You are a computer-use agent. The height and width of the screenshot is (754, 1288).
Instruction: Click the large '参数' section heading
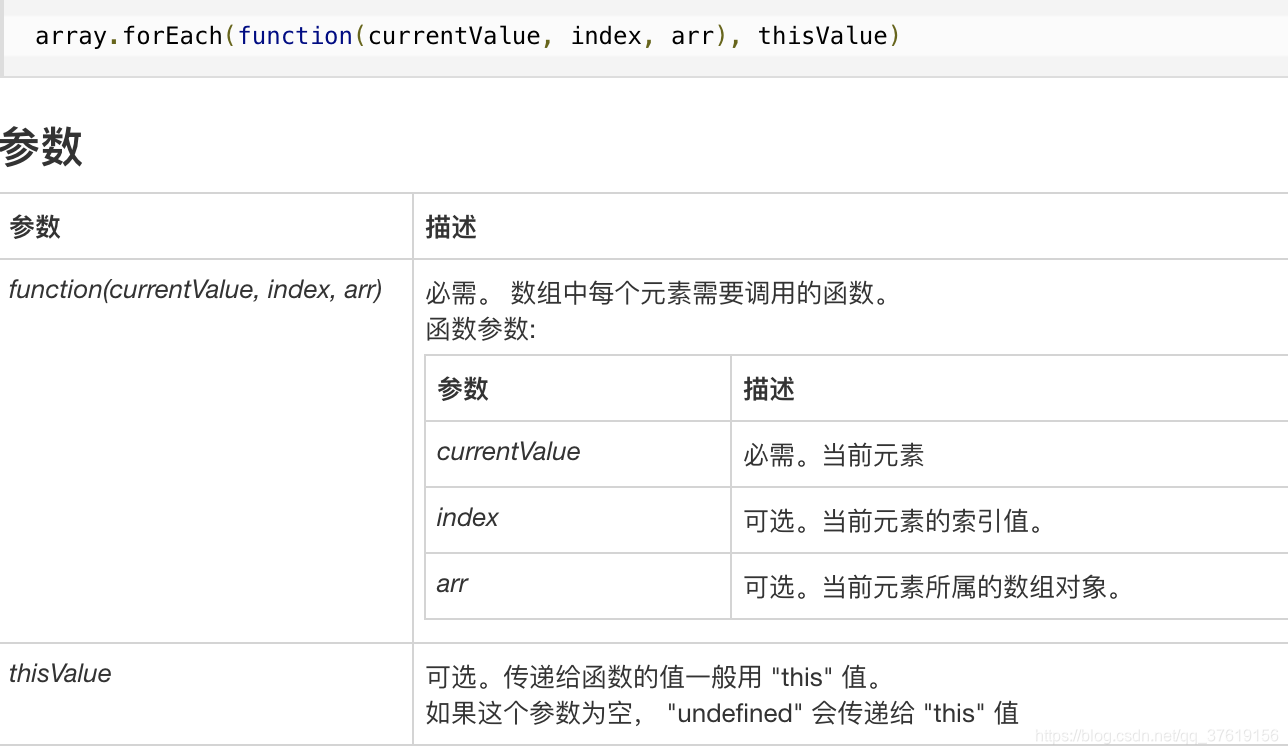pos(41,147)
